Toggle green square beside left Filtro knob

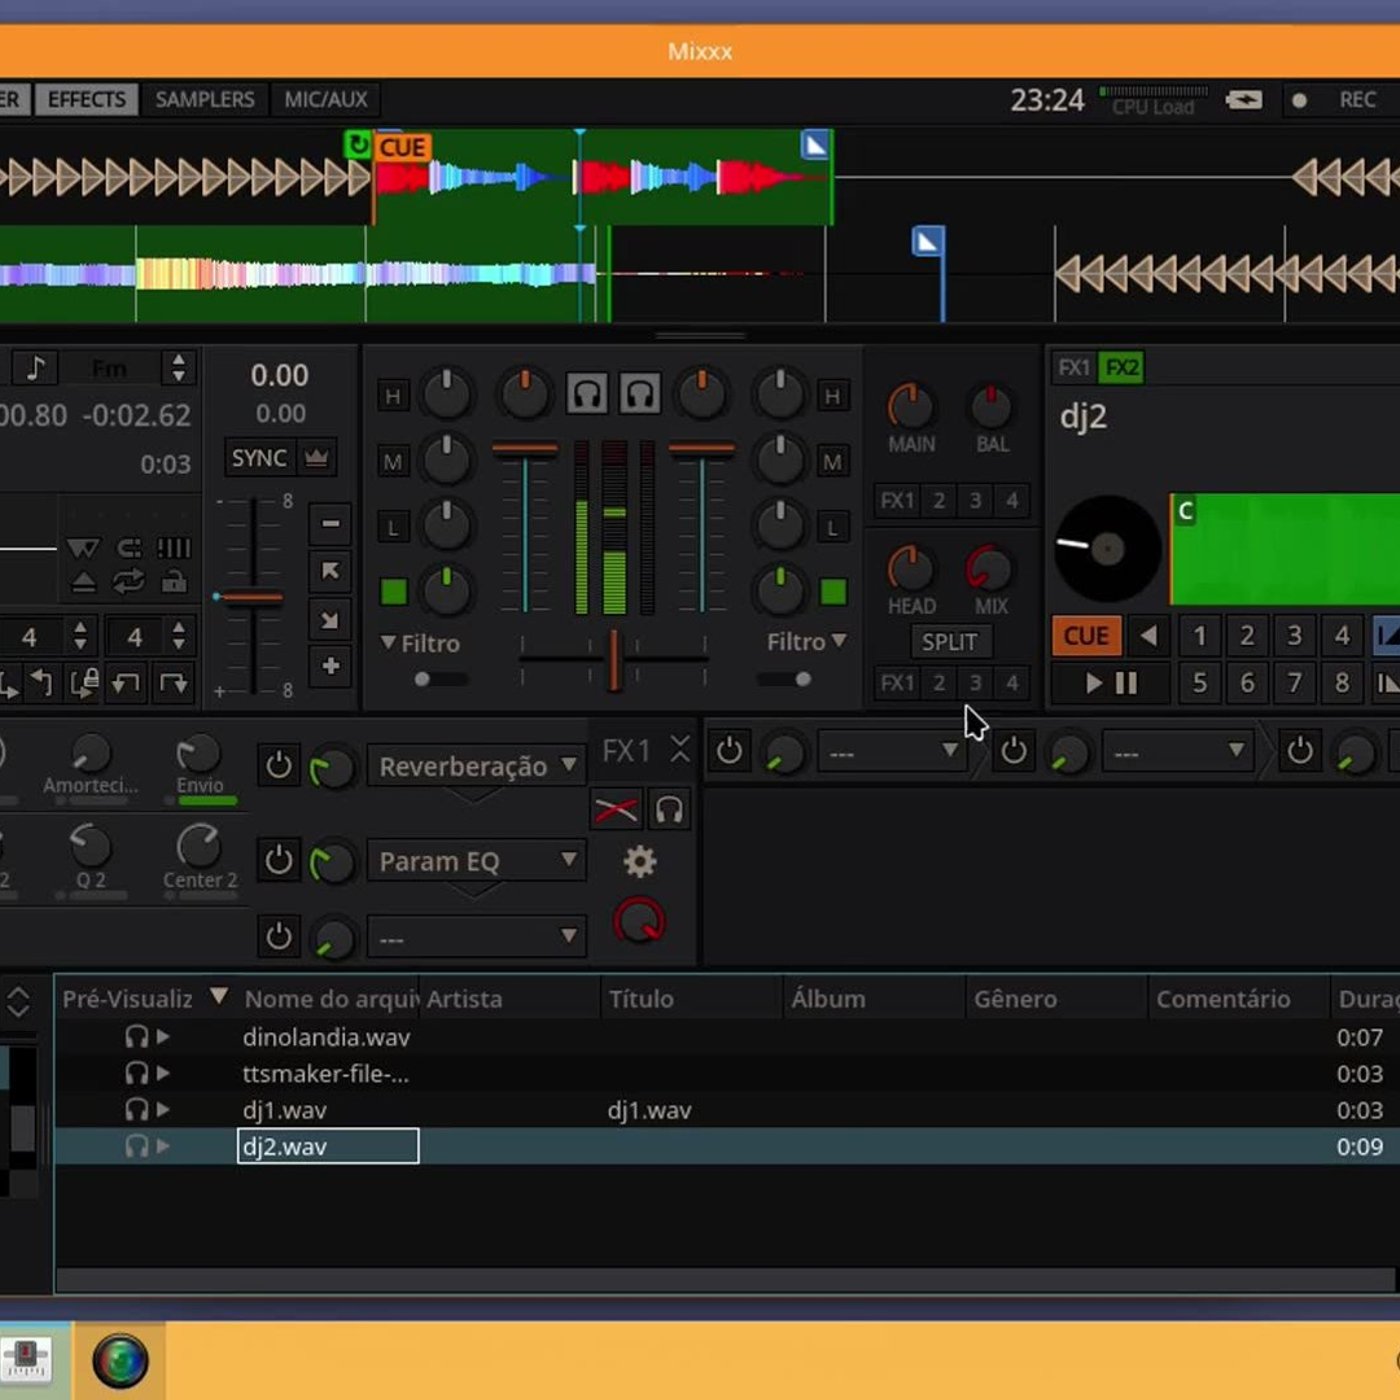pos(394,592)
